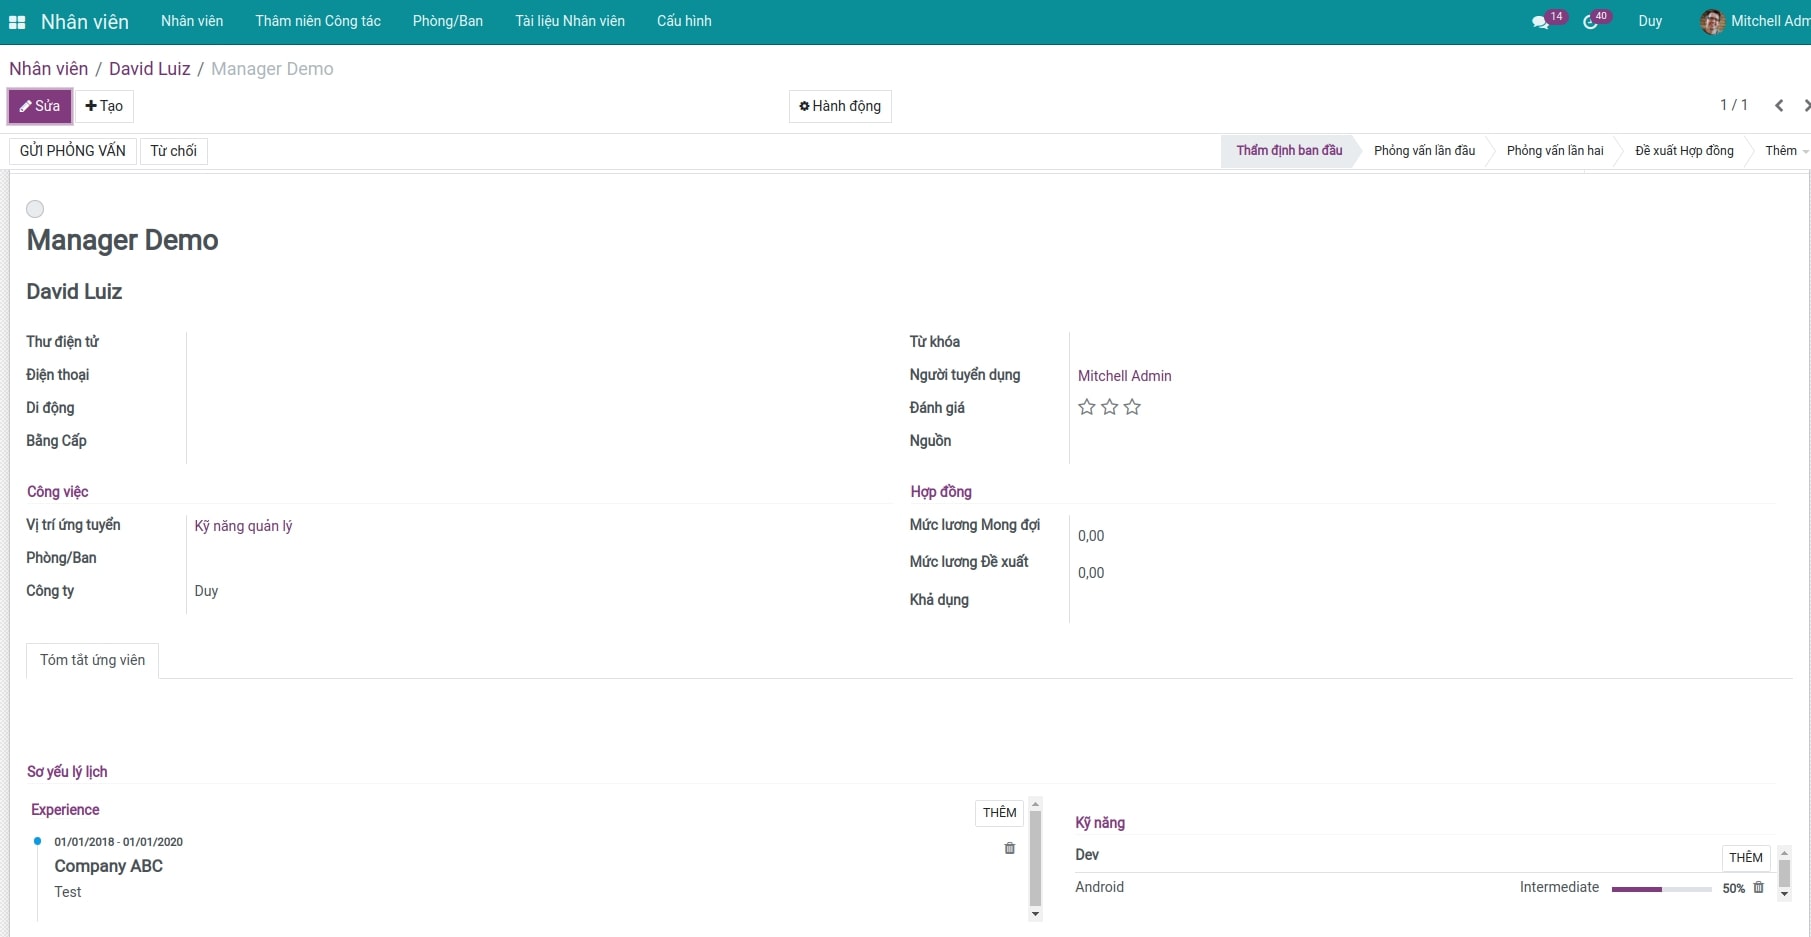The width and height of the screenshot is (1811, 937).
Task: Go to previous record arrow
Action: tap(1779, 106)
